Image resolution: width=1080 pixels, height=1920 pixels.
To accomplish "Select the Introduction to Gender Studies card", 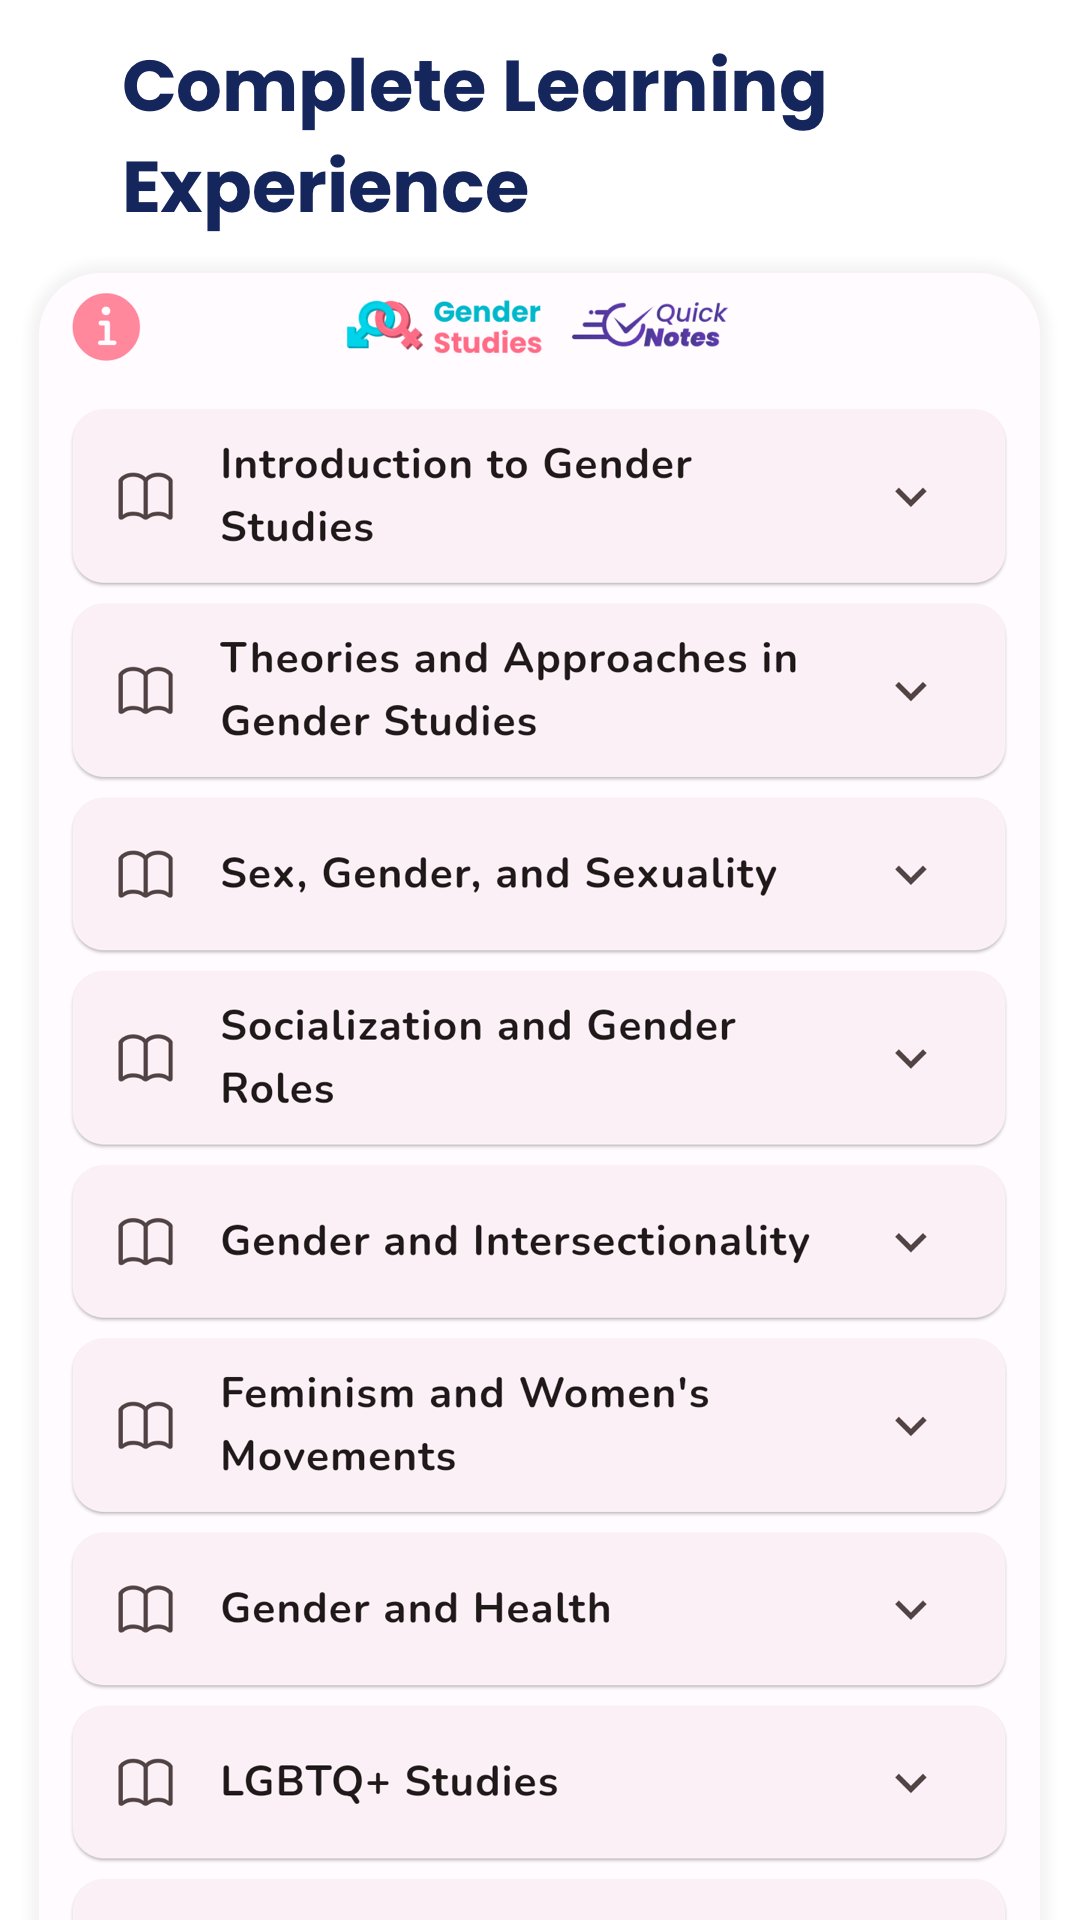I will tap(540, 494).
